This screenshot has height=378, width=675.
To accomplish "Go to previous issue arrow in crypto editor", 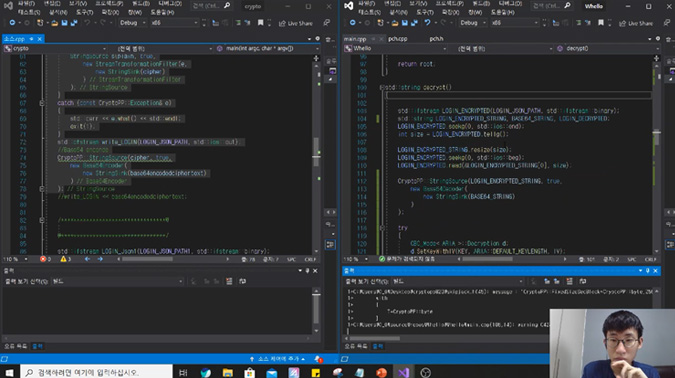I will [x=87, y=259].
